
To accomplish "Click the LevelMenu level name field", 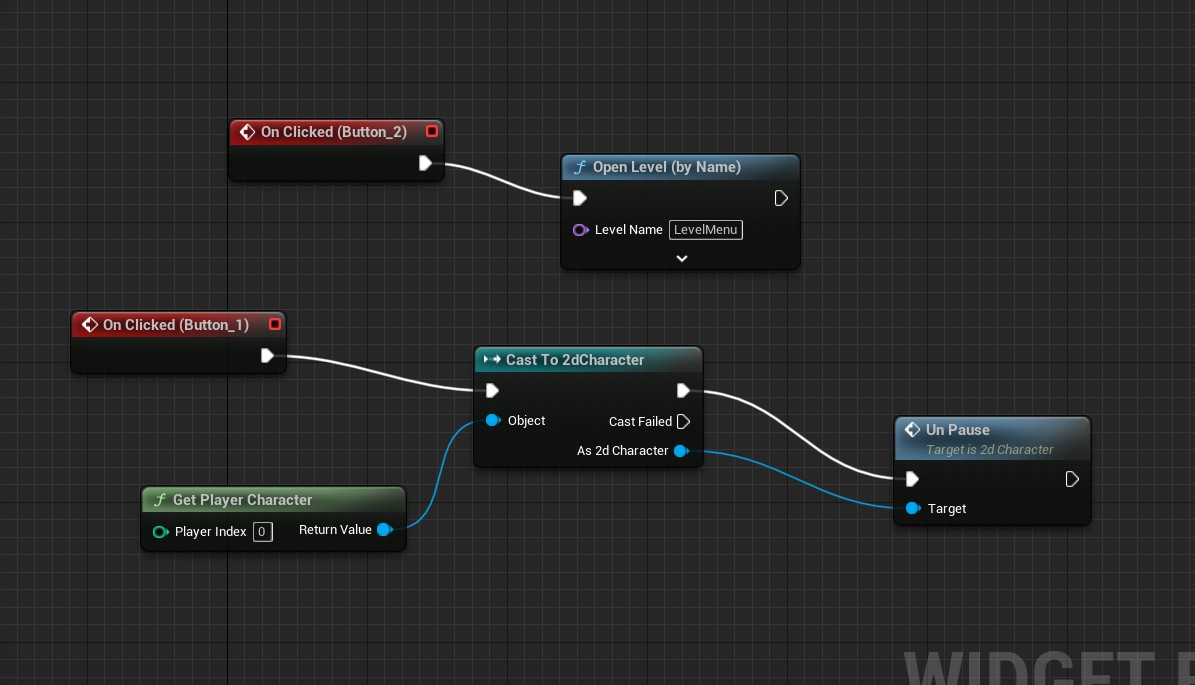I will 705,230.
